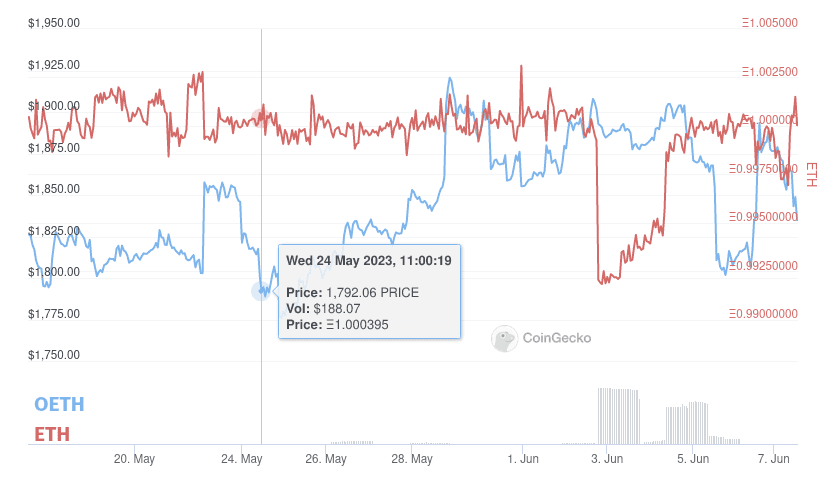Click the vertical ETH axis title
Image resolution: width=833 pixels, height=479 pixels.
[x=811, y=175]
